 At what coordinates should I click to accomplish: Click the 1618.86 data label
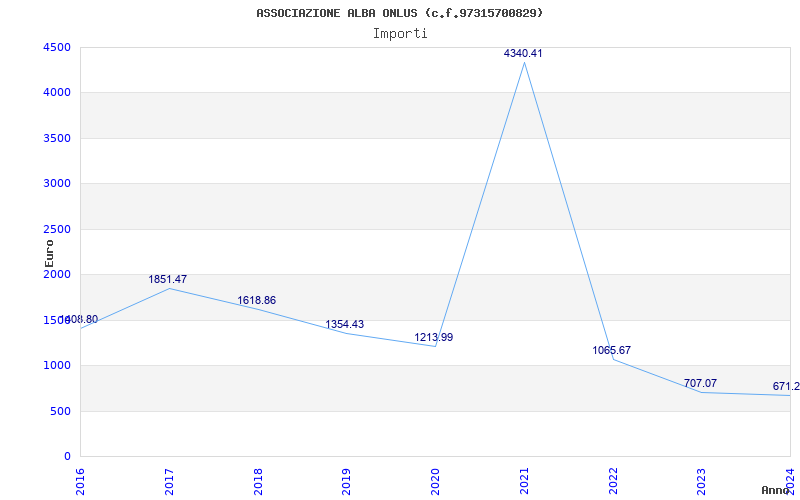click(x=256, y=300)
